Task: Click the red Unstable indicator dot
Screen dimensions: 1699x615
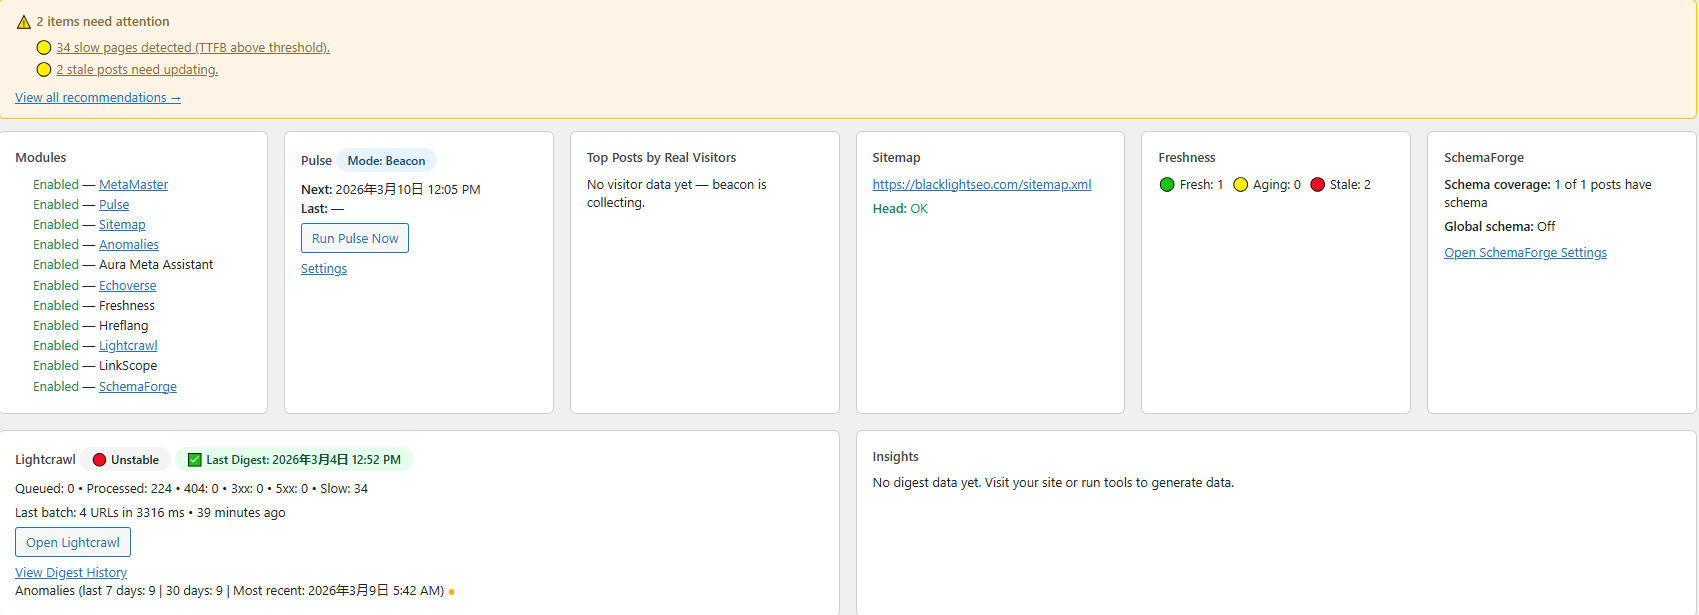Action: [100, 460]
